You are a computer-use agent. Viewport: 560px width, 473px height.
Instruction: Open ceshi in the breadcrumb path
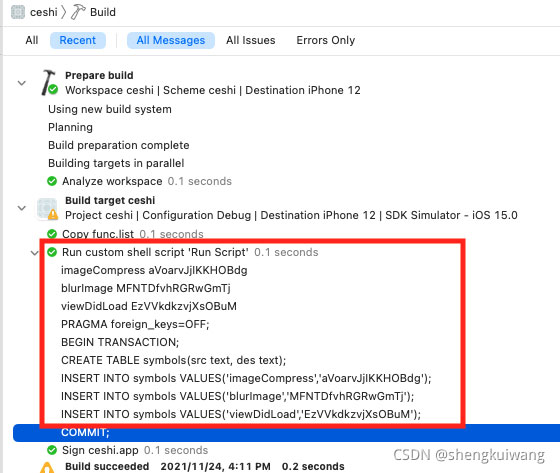pos(44,12)
